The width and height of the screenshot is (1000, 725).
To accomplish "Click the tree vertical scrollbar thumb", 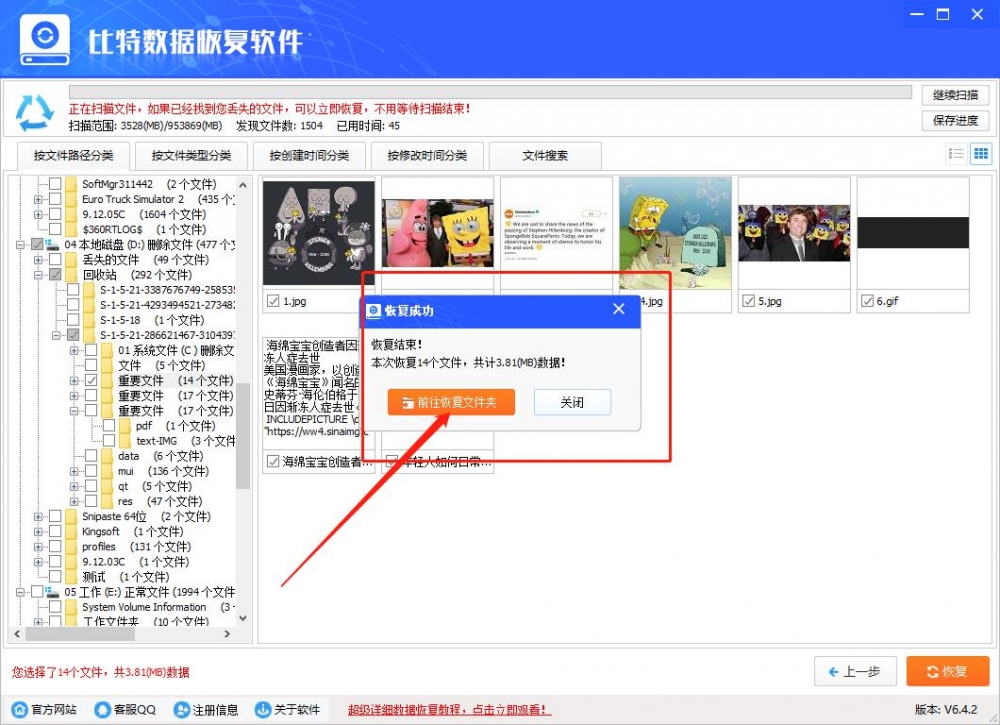I will [242, 436].
